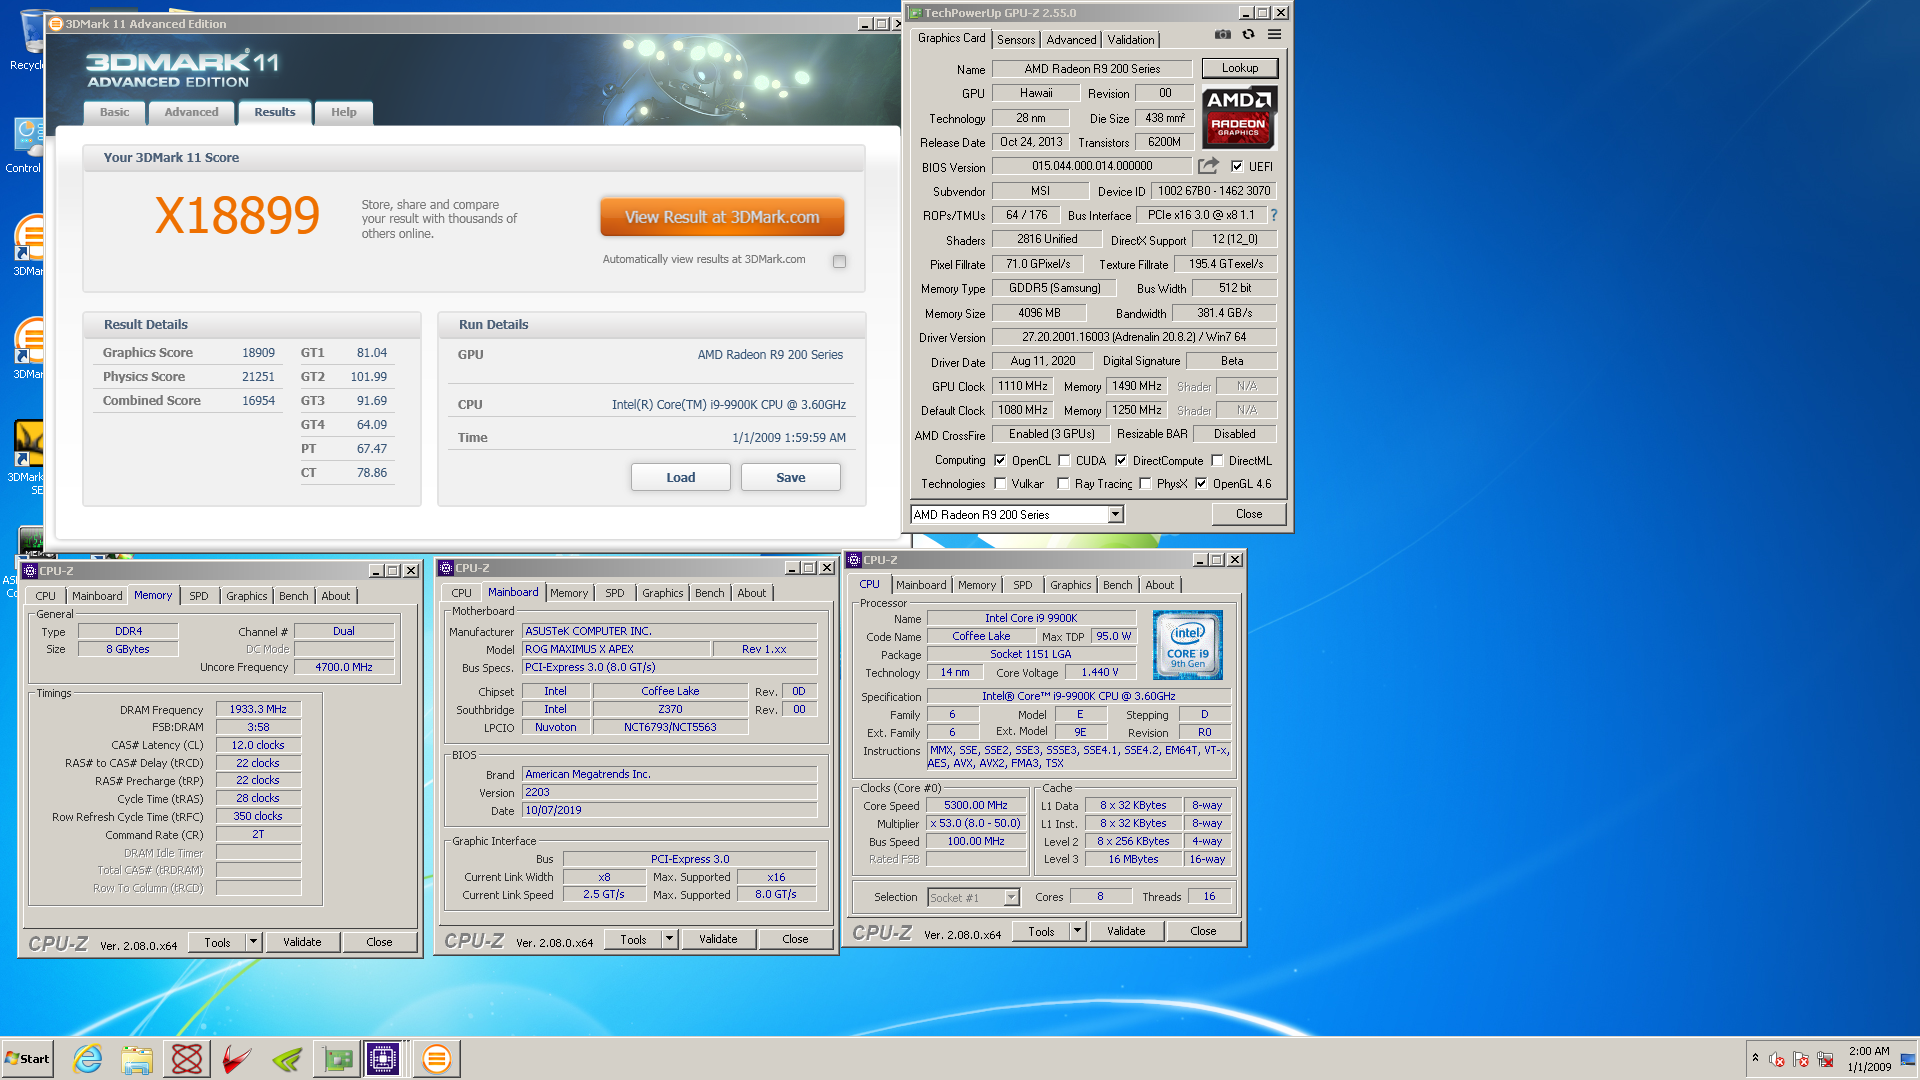
Task: Click the Multiplier x 53.0 field
Action: (976, 823)
